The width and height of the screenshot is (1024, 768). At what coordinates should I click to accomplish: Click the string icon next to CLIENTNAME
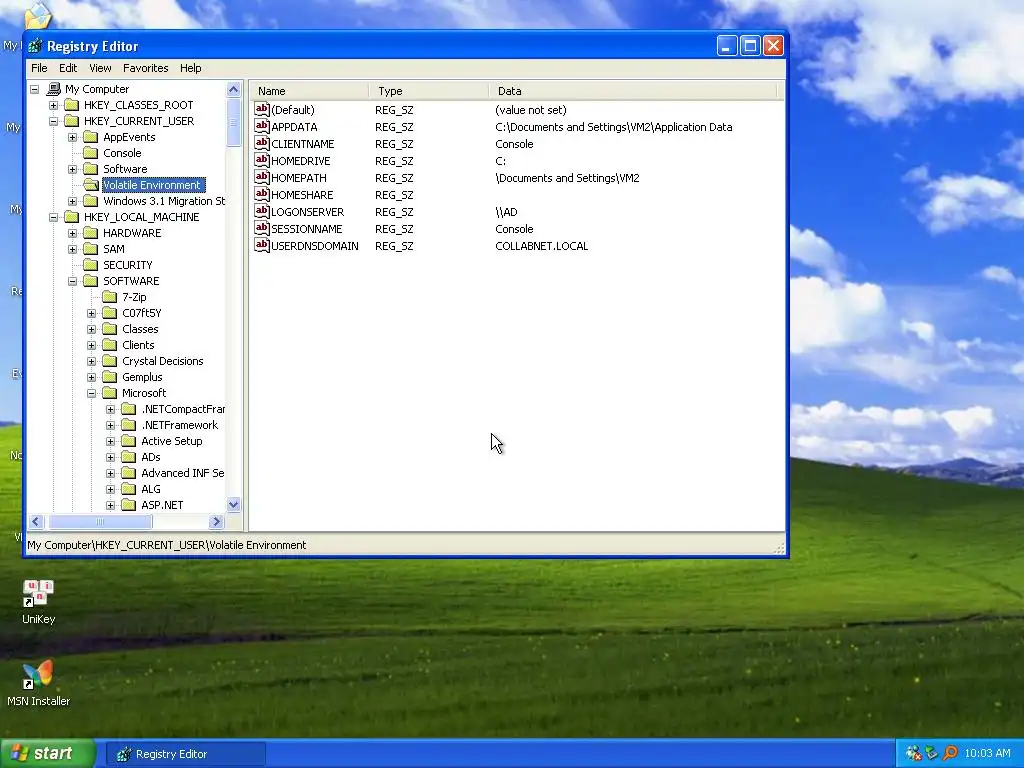(x=262, y=143)
